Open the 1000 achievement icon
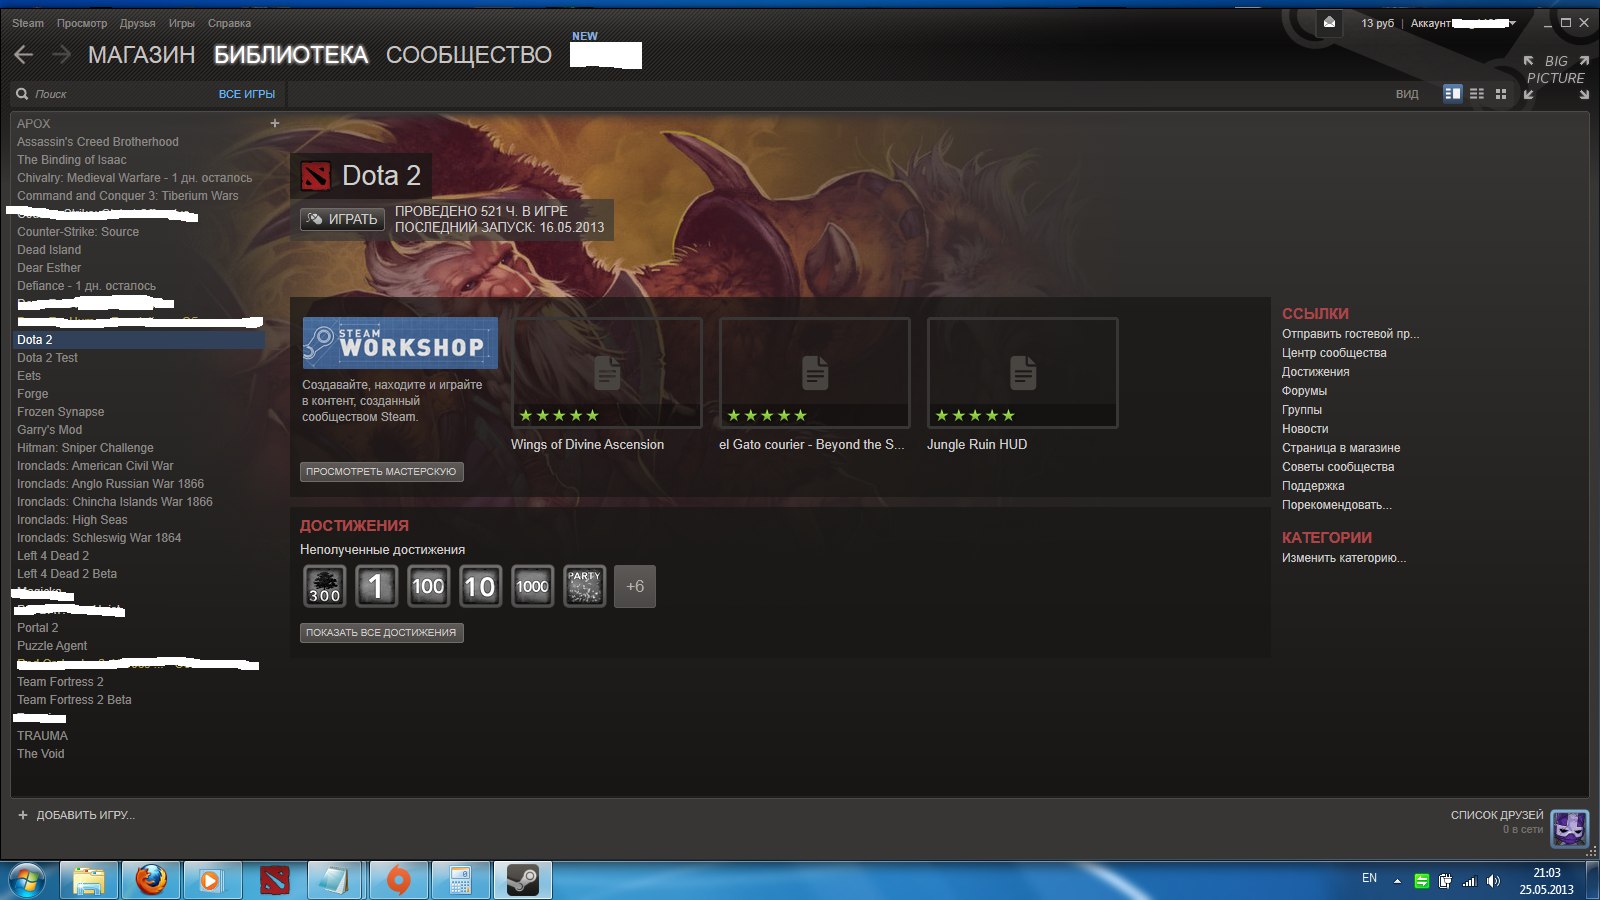The height and width of the screenshot is (900, 1600). [x=532, y=586]
